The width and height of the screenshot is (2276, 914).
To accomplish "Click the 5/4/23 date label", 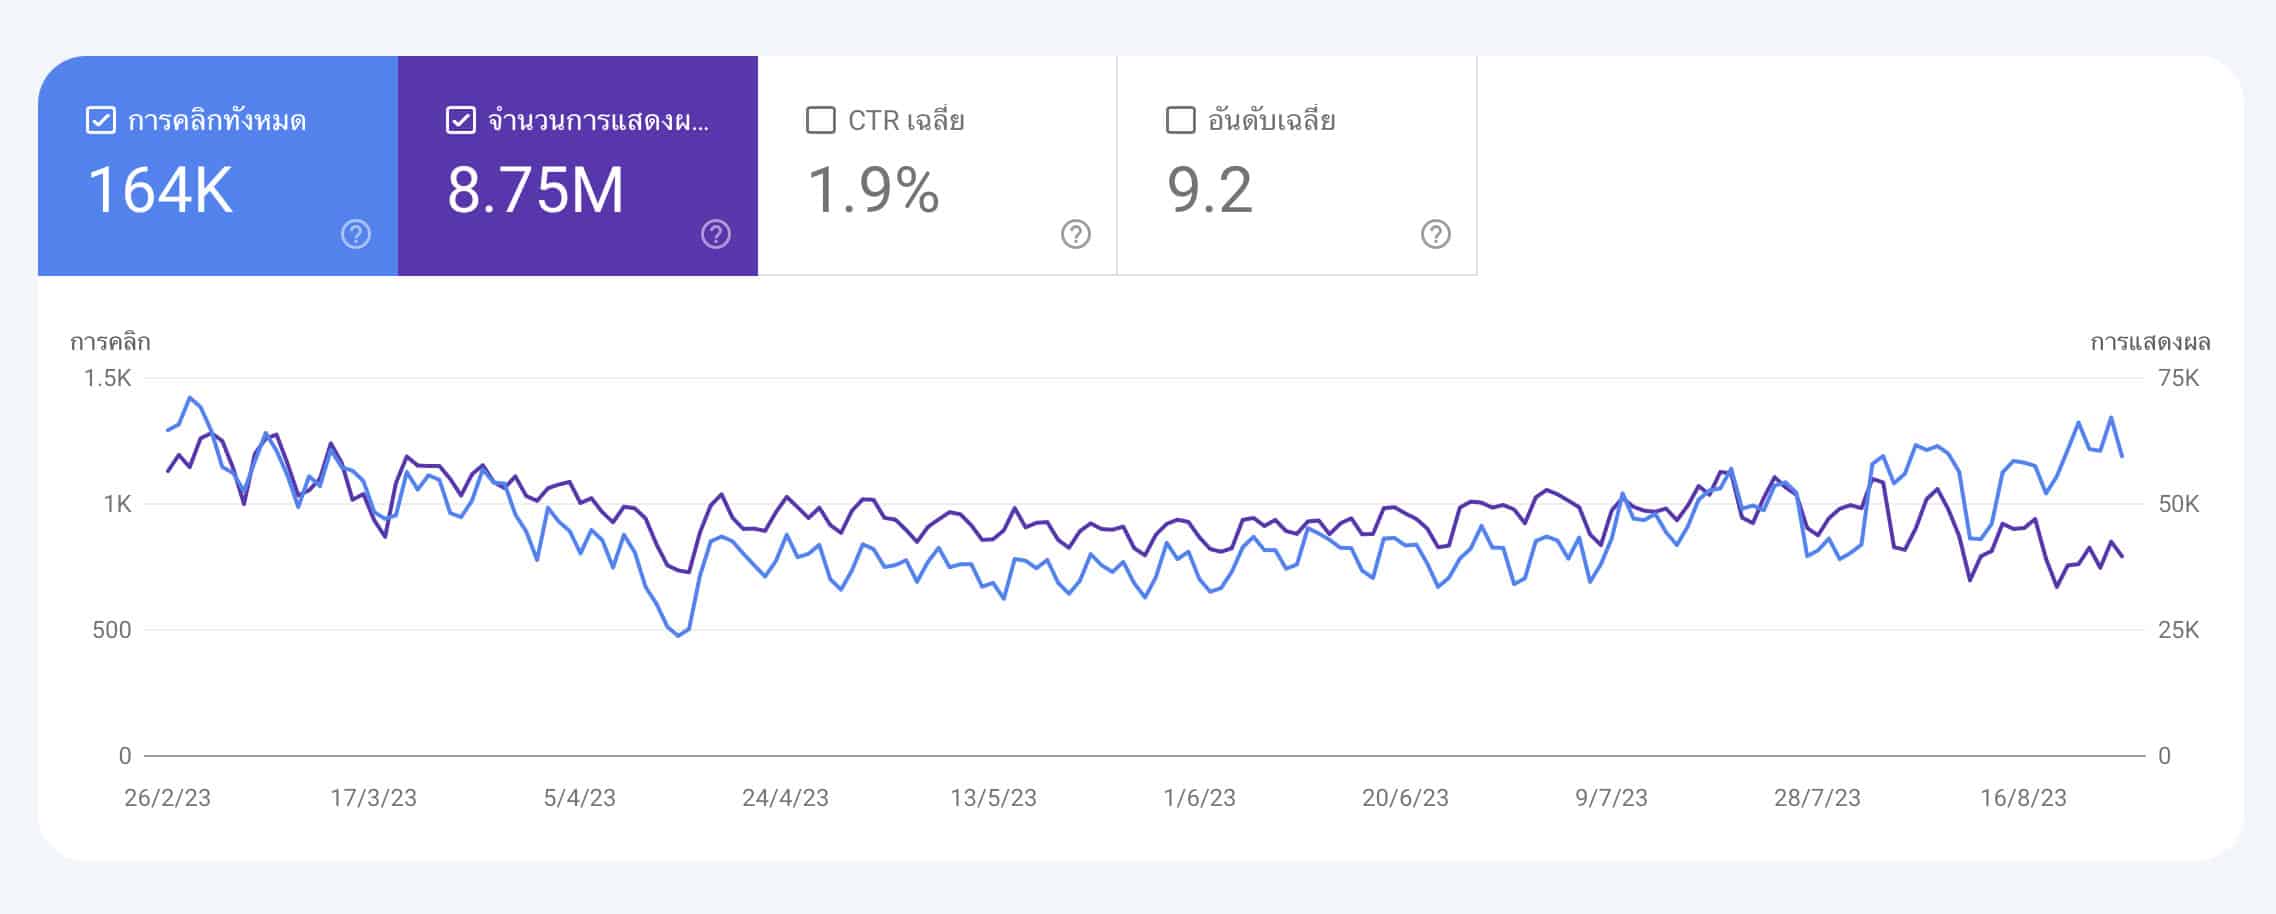I will point(580,798).
